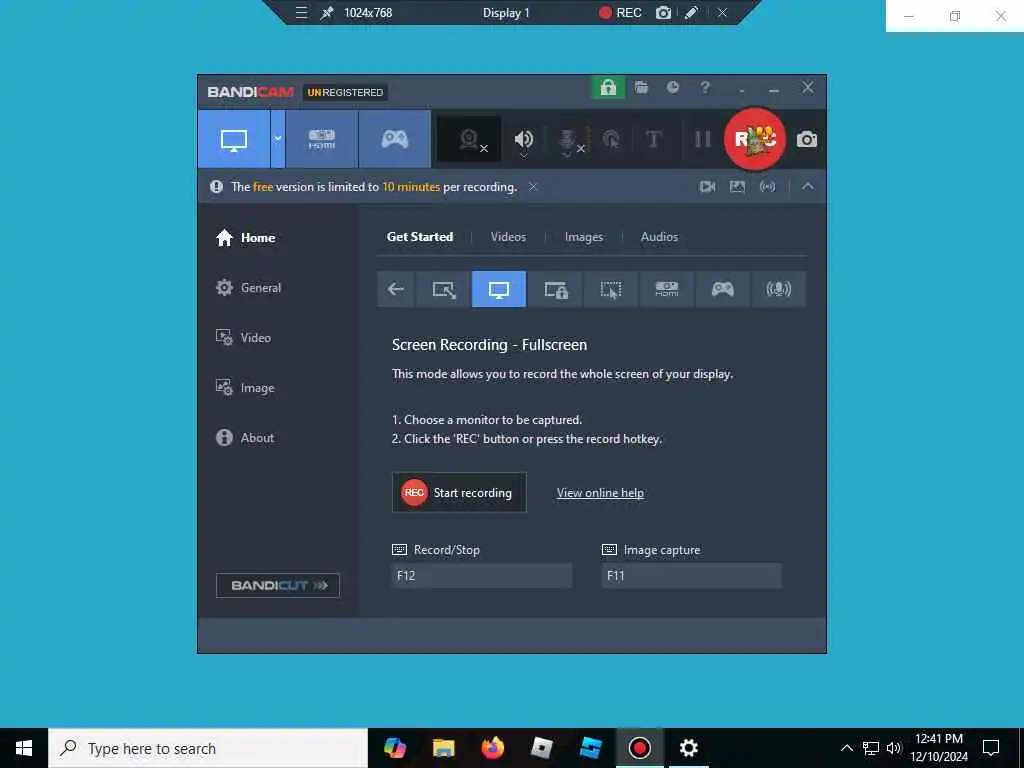Toggle the mouse click effect icon
The width and height of the screenshot is (1024, 768).
[611, 139]
